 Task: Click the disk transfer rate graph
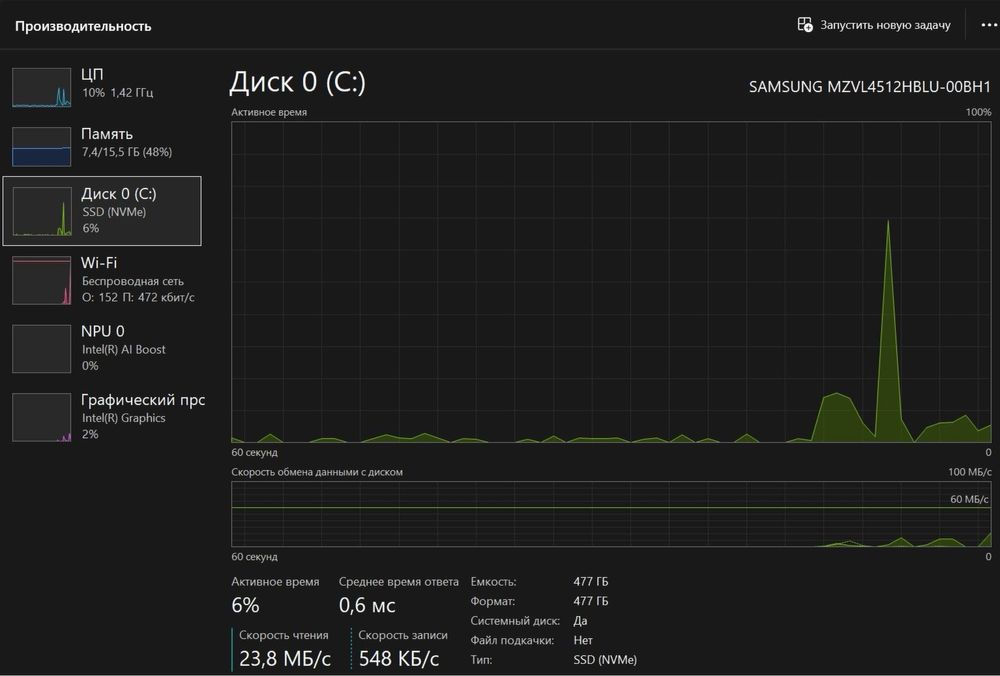611,514
